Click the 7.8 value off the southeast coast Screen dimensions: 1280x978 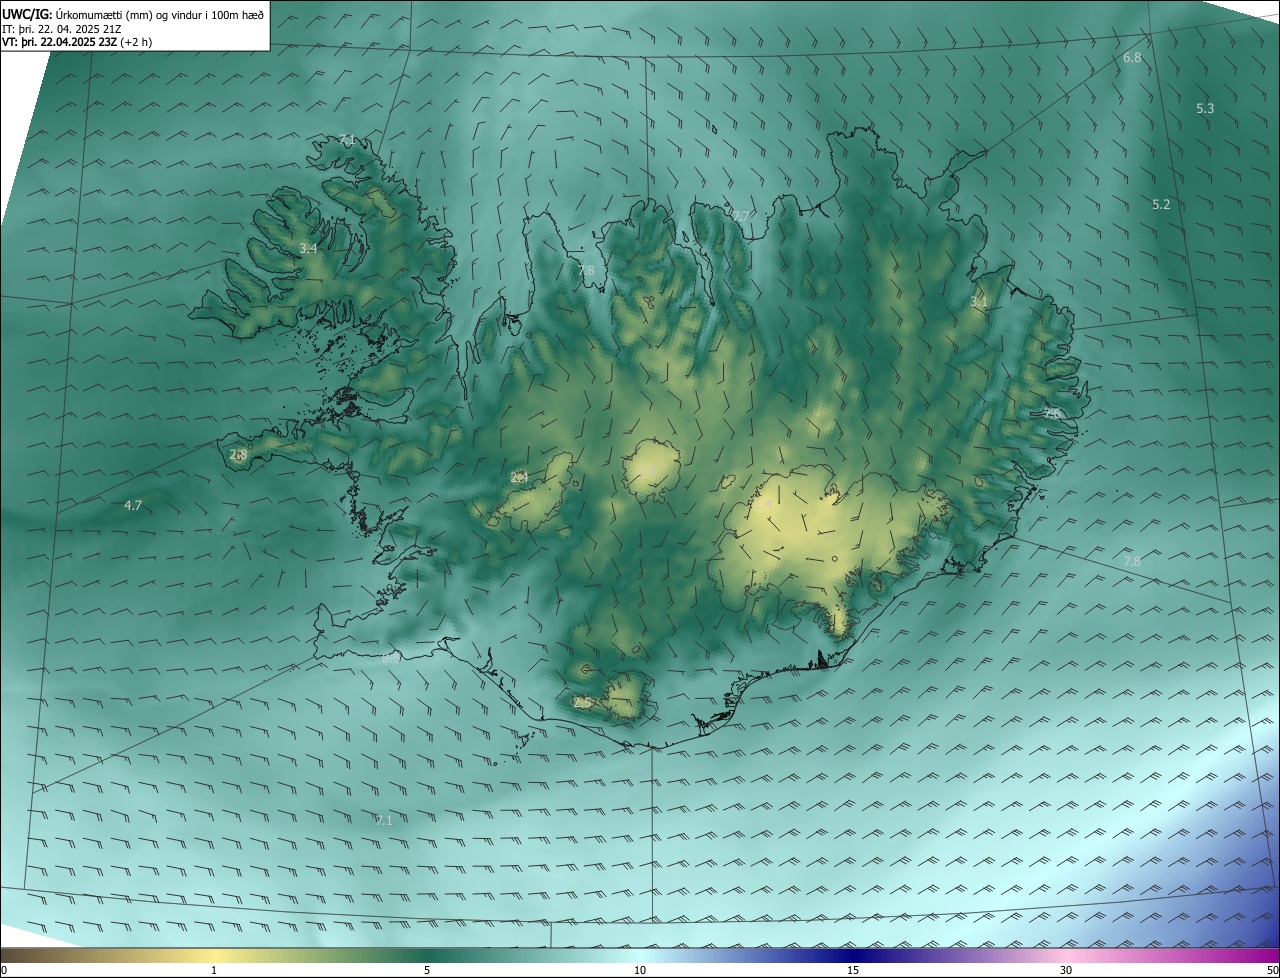point(1132,562)
